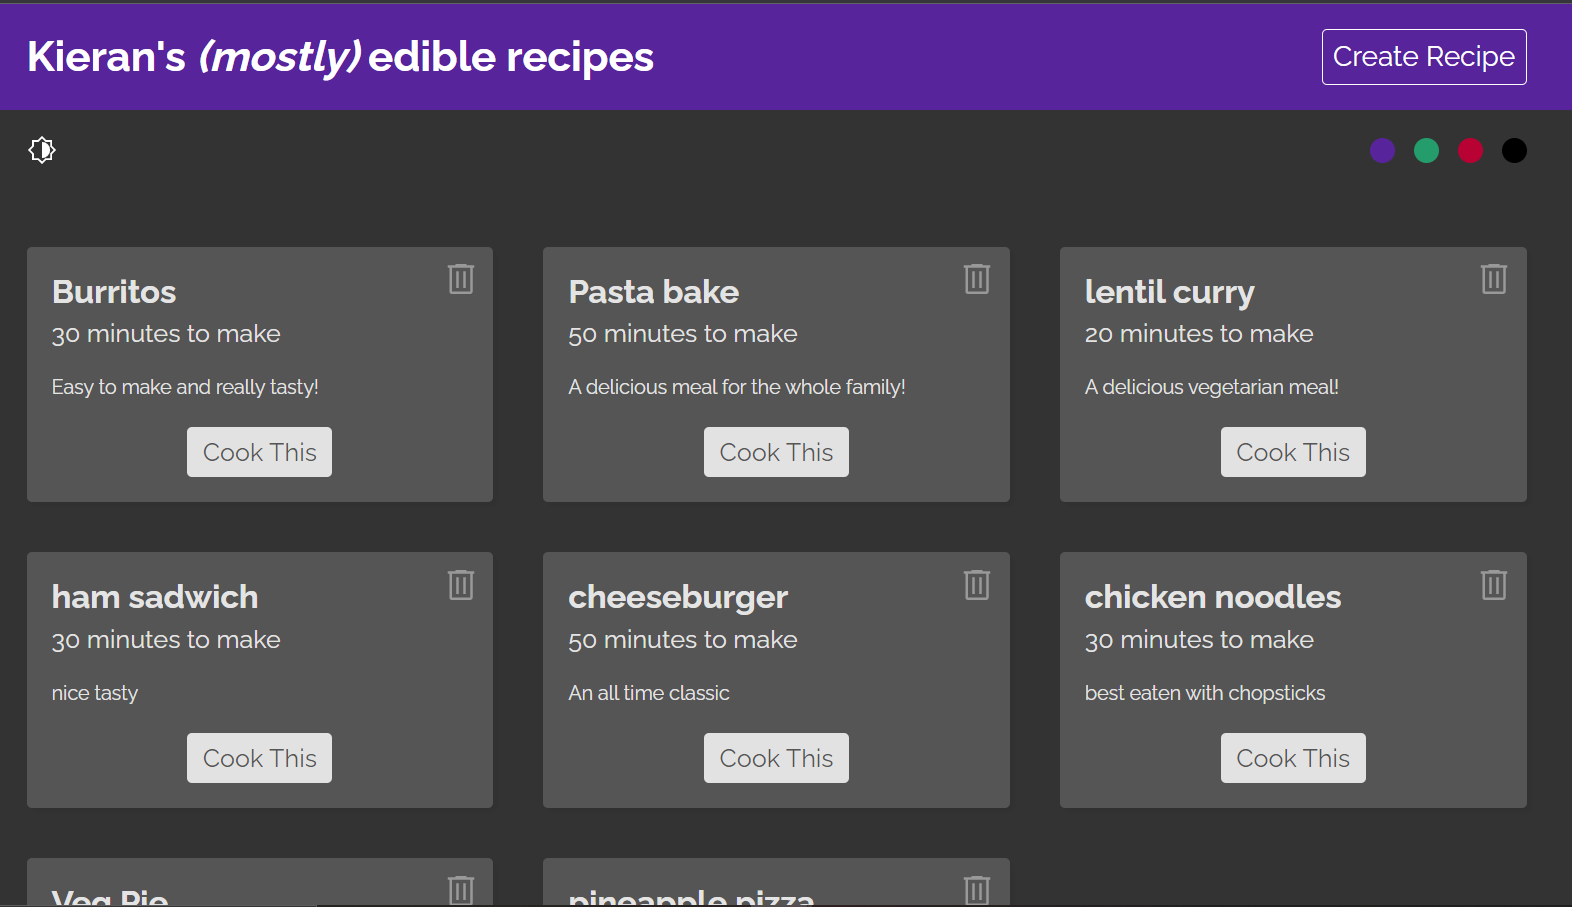Delete the Pasta bake recipe via trash icon
1572x907 pixels.
pos(976,278)
